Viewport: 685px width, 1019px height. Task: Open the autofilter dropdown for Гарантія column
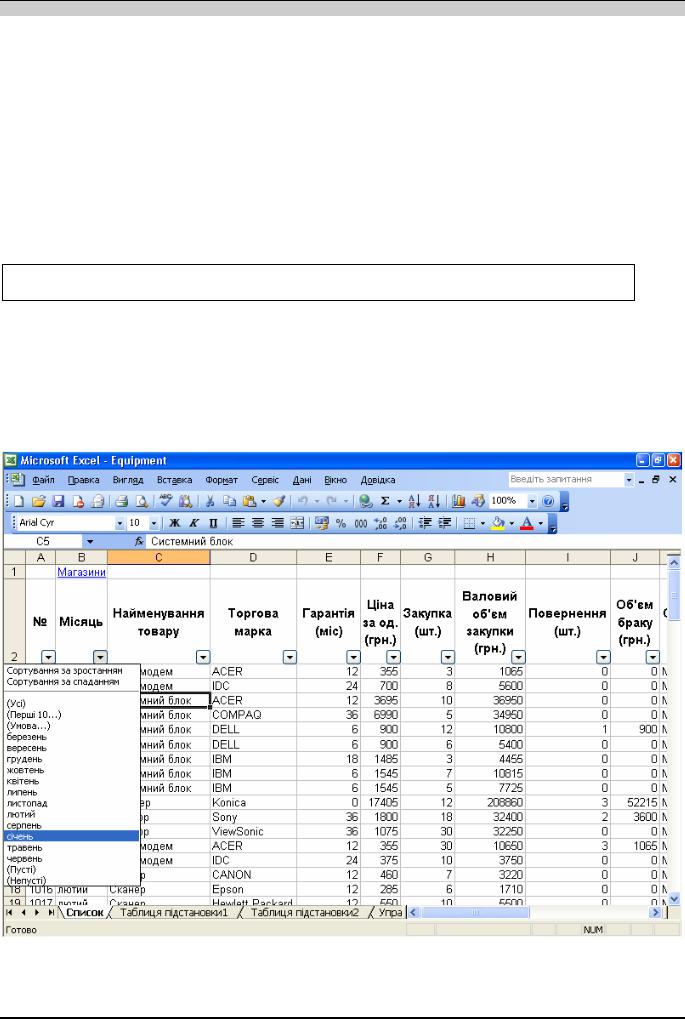353,657
